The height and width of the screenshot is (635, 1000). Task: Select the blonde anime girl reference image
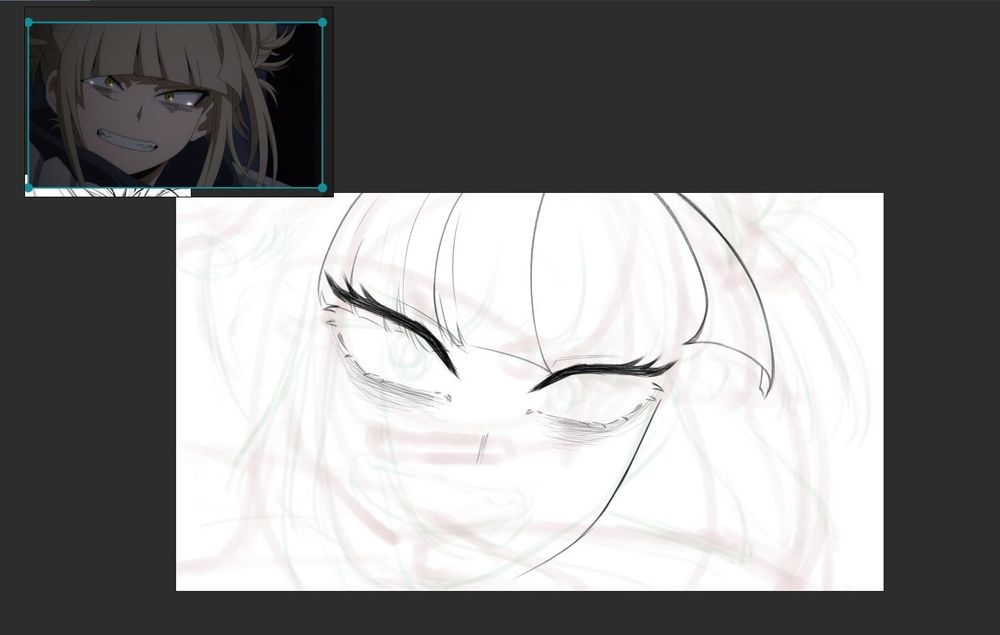(175, 105)
